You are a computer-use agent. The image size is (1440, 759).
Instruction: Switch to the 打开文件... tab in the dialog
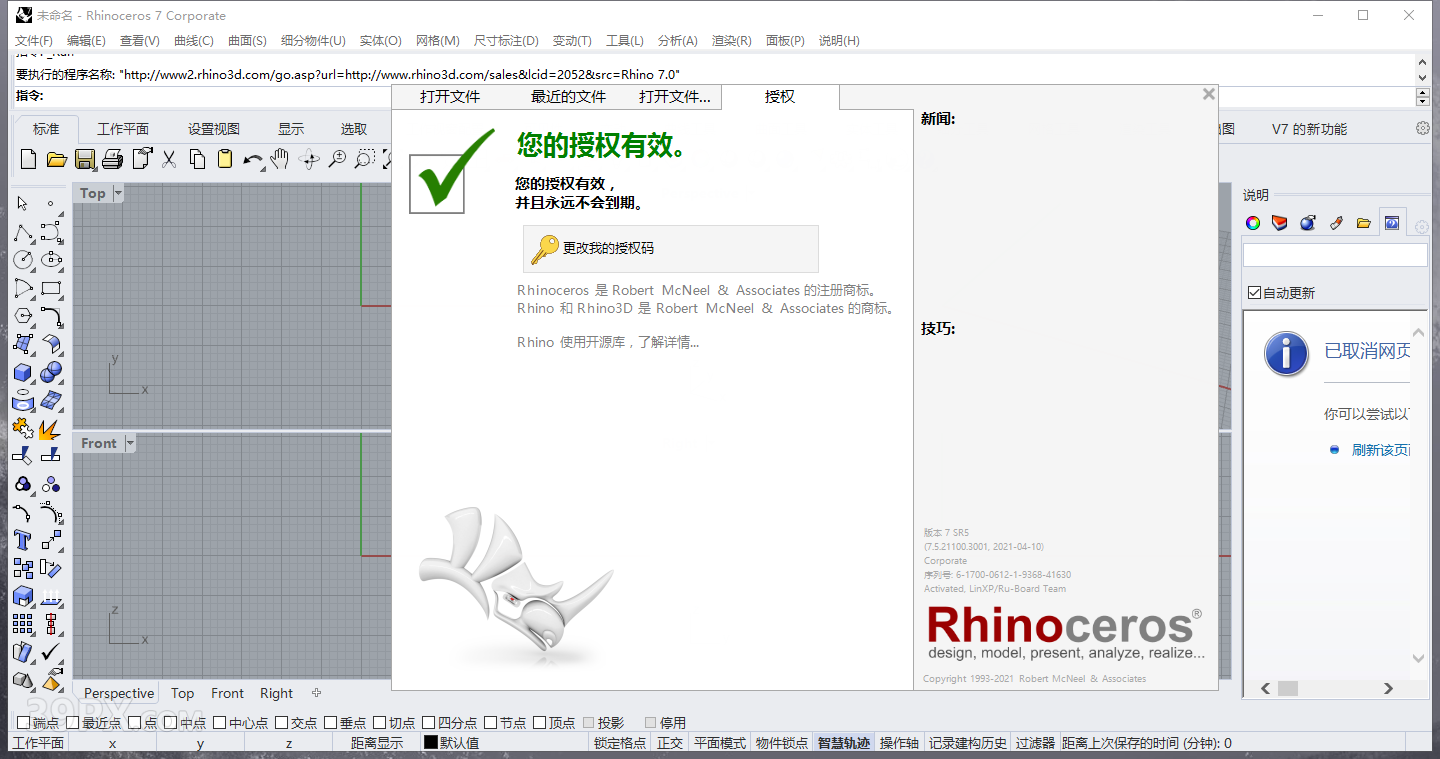point(675,97)
